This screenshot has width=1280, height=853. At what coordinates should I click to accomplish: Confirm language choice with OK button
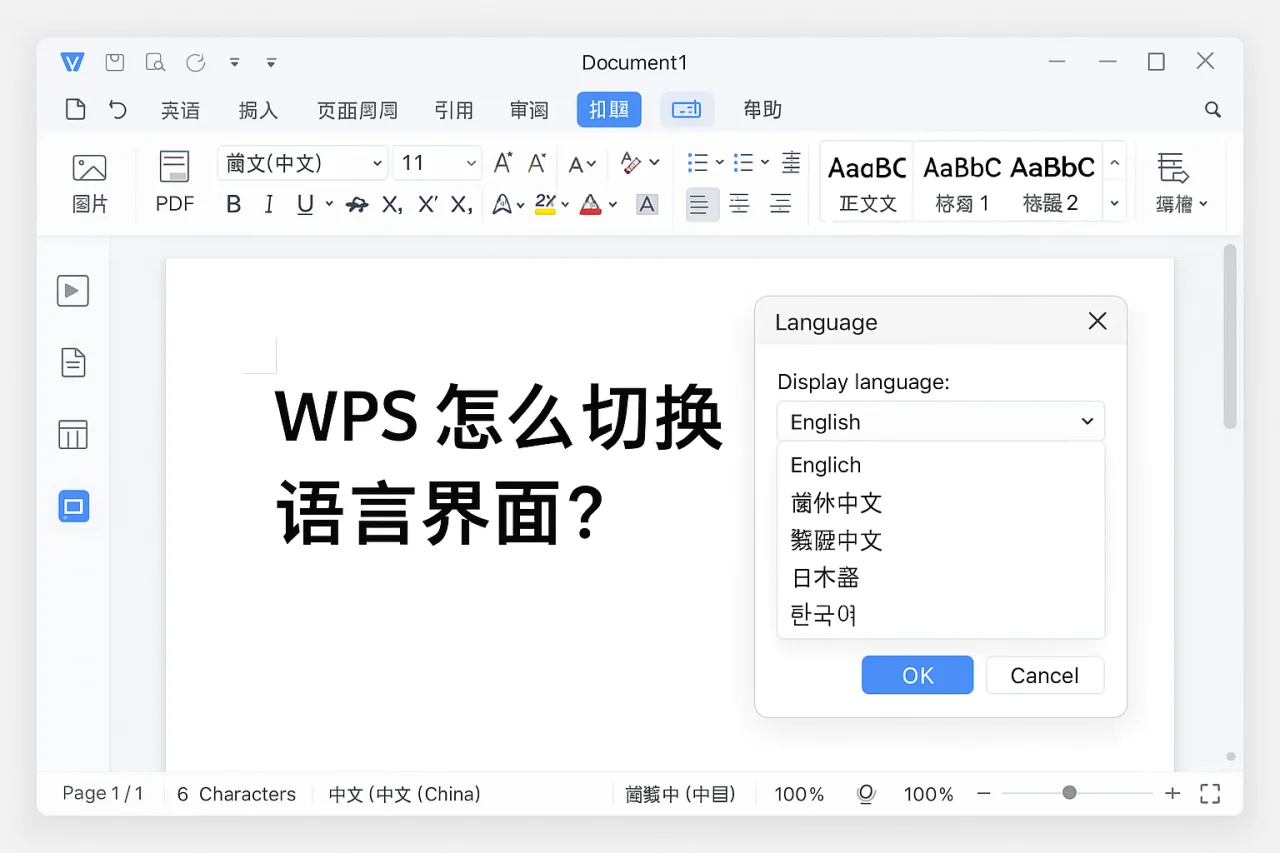[917, 675]
